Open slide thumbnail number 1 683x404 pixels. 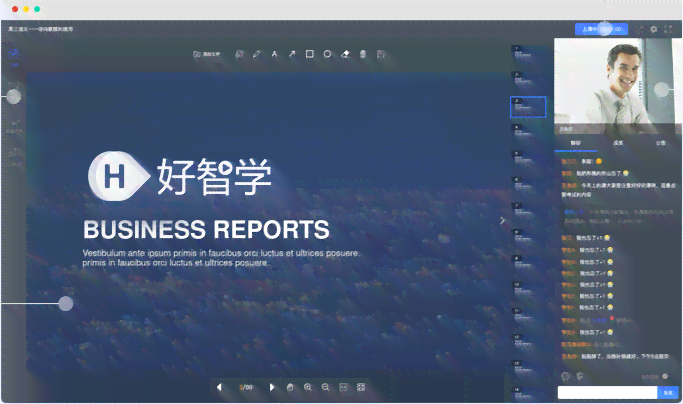[528, 54]
